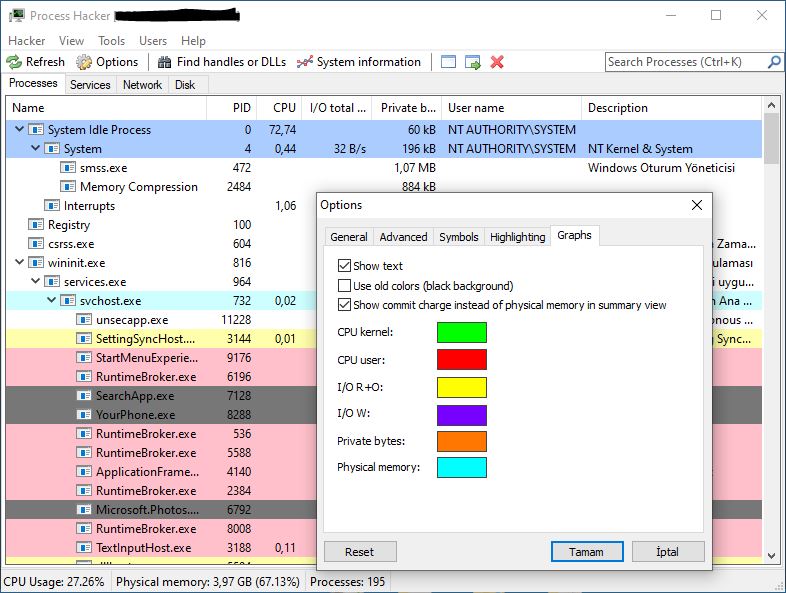Viewport: 786px width, 593px height.
Task: Open the General tab in Options
Action: (349, 237)
